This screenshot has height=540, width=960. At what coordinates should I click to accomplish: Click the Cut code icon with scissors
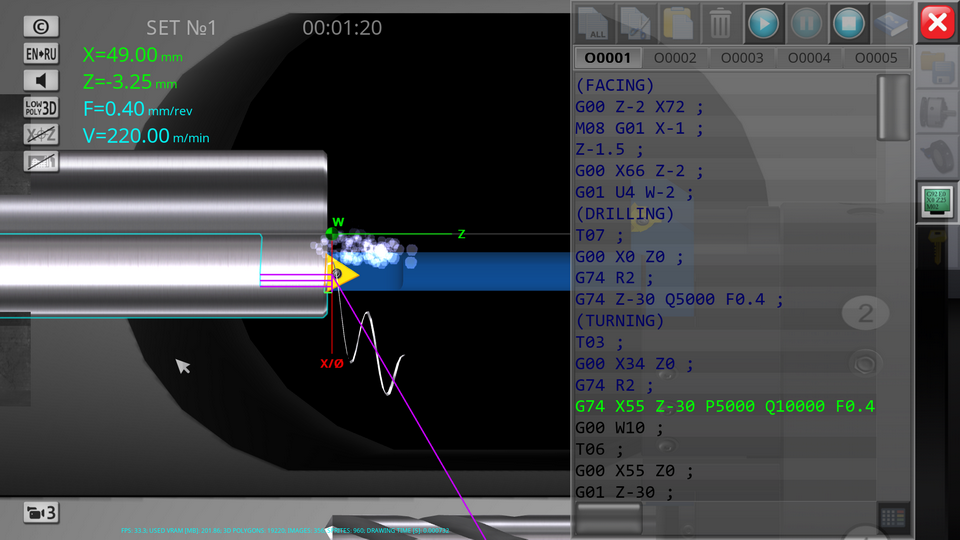point(635,22)
